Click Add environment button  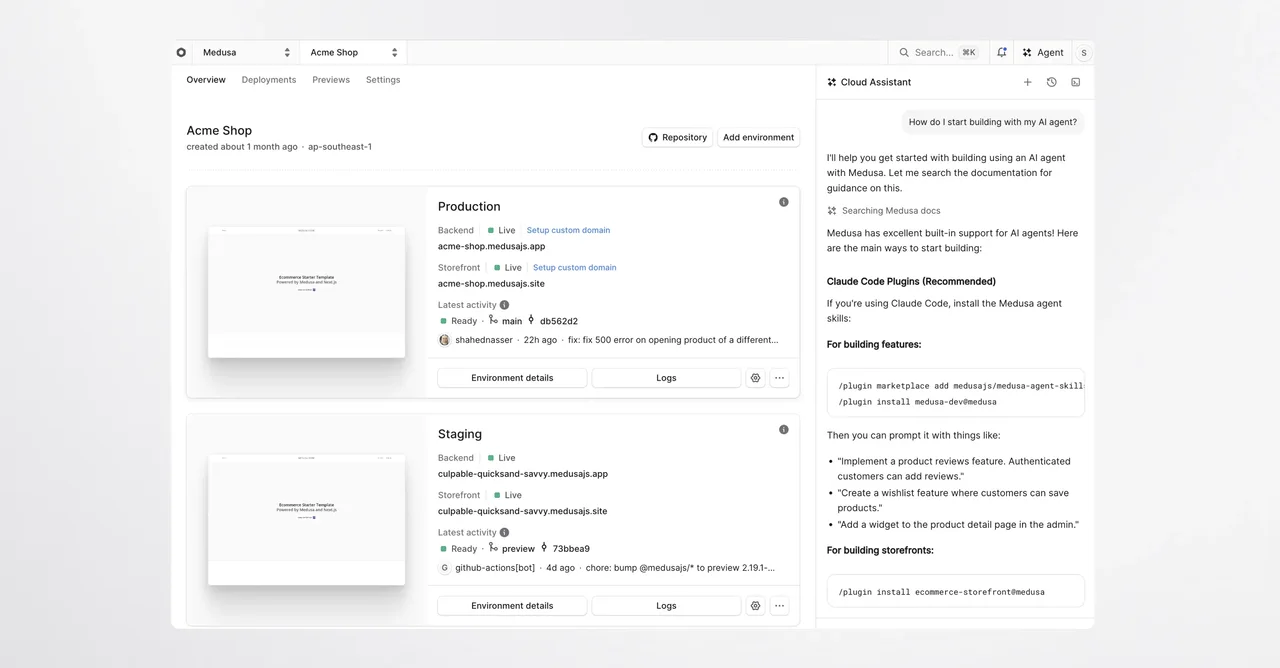click(x=759, y=137)
